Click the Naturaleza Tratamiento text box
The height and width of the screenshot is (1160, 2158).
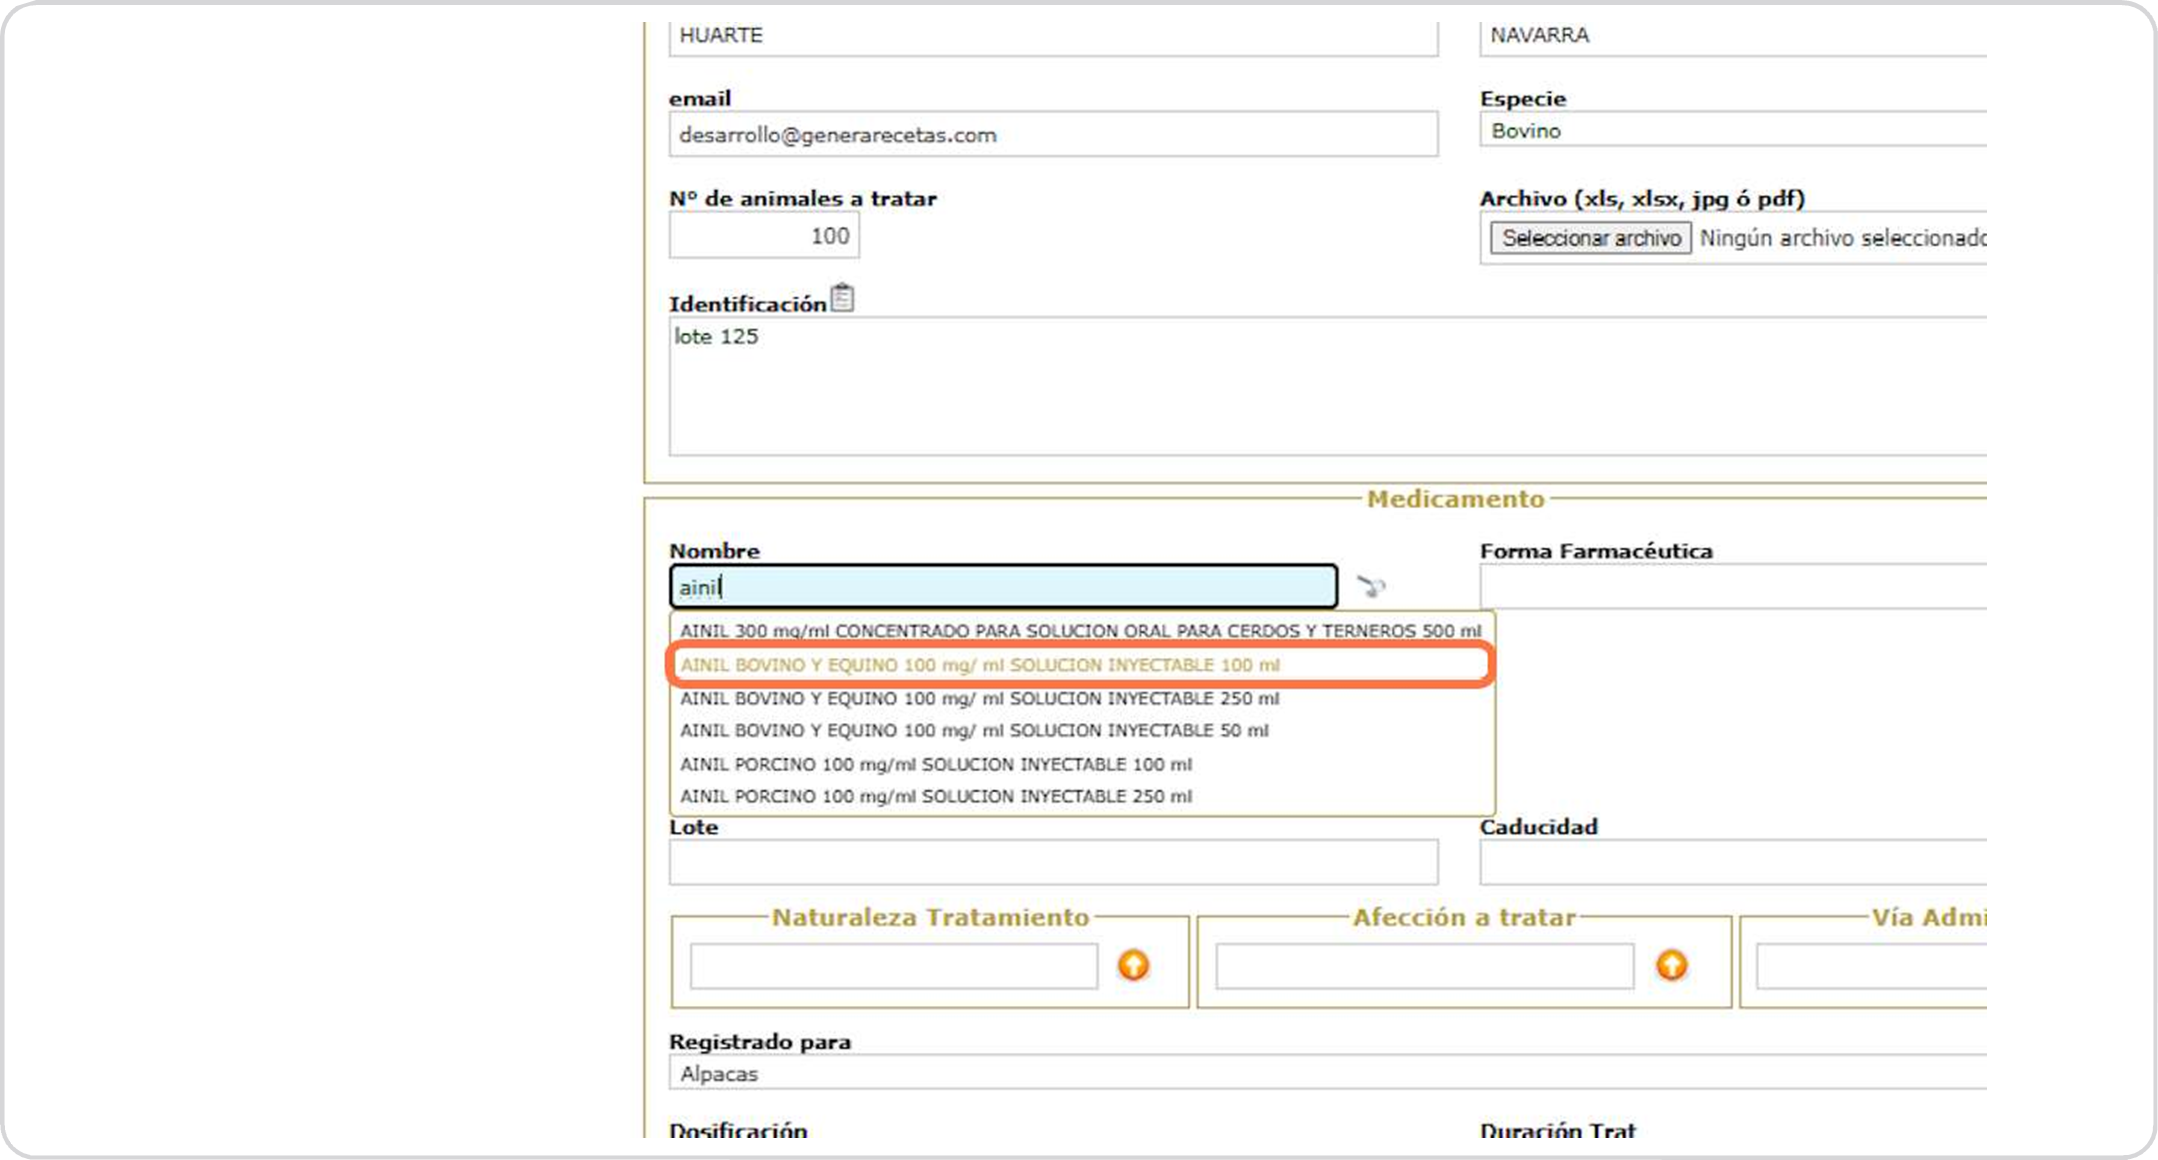click(x=893, y=966)
